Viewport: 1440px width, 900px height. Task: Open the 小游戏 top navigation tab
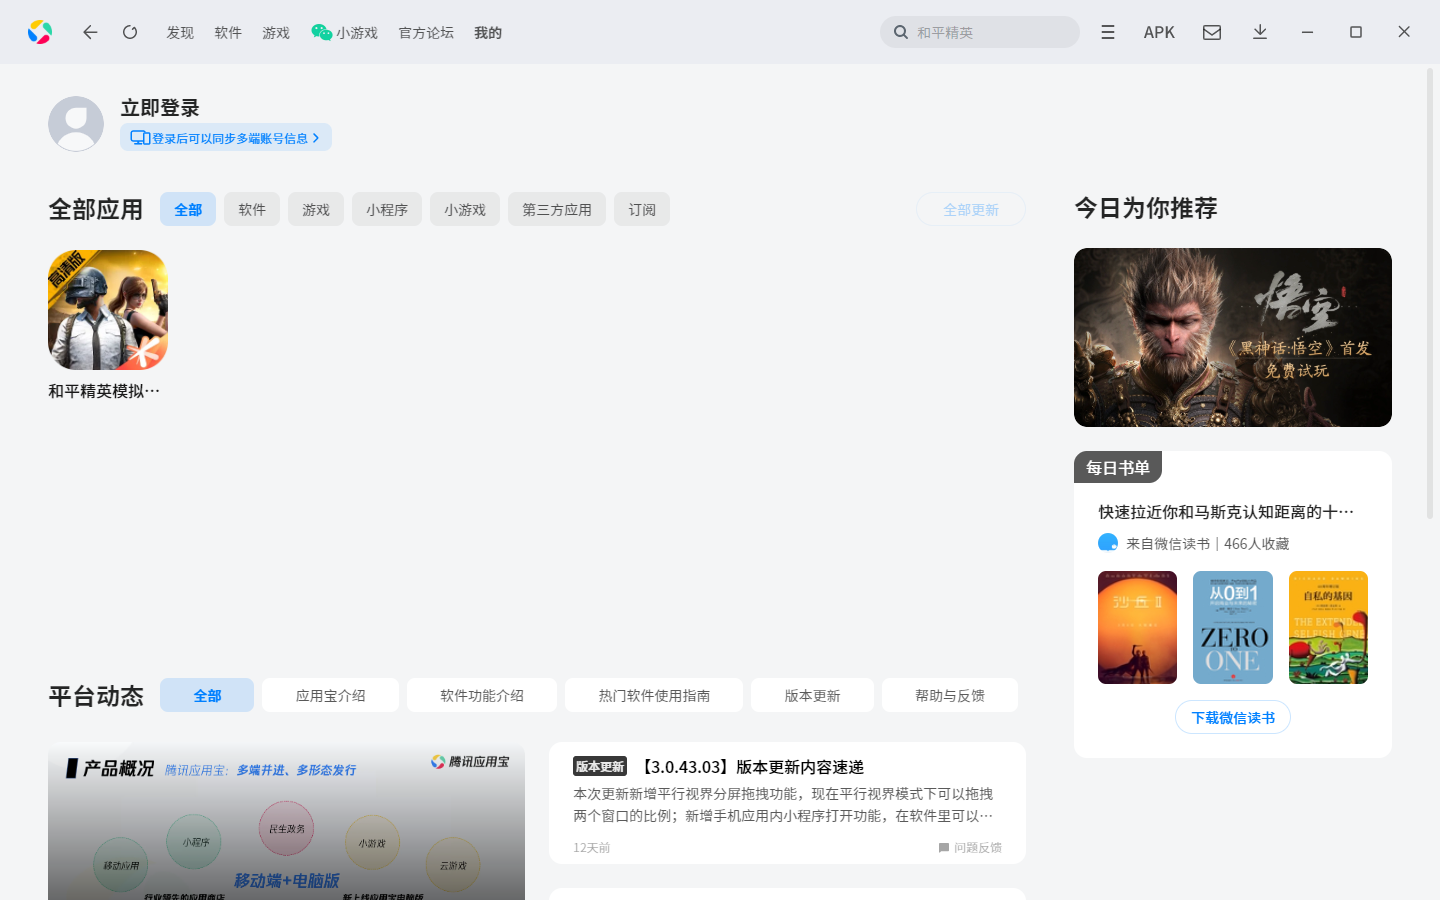345,32
